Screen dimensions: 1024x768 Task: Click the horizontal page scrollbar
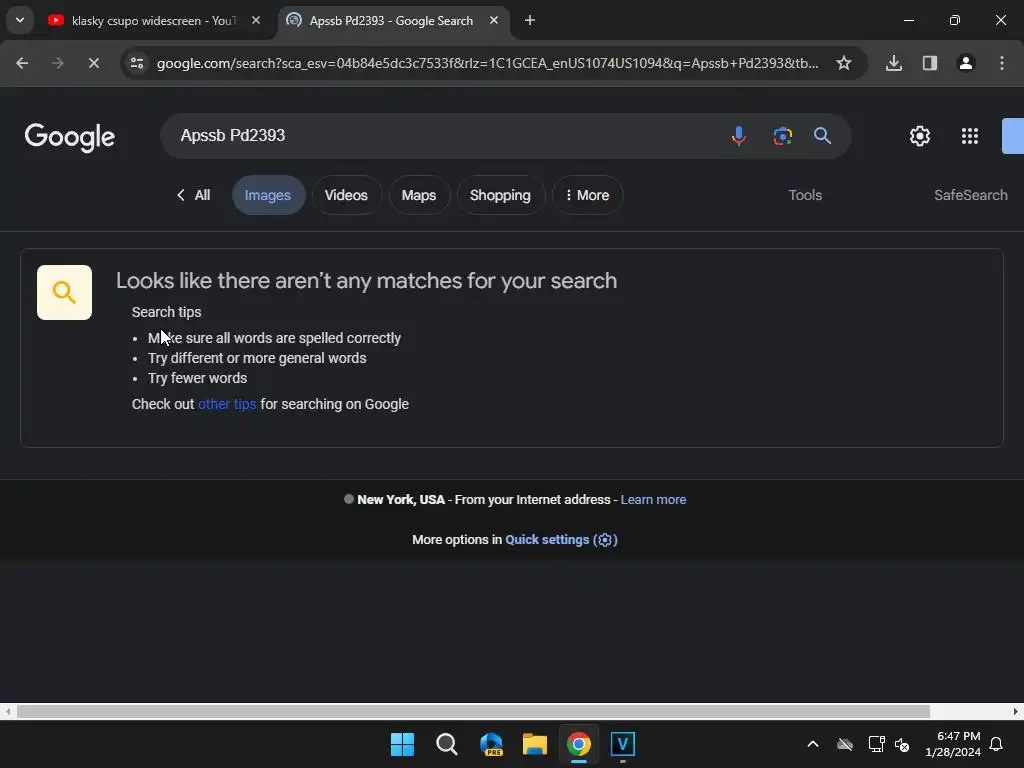(x=473, y=711)
